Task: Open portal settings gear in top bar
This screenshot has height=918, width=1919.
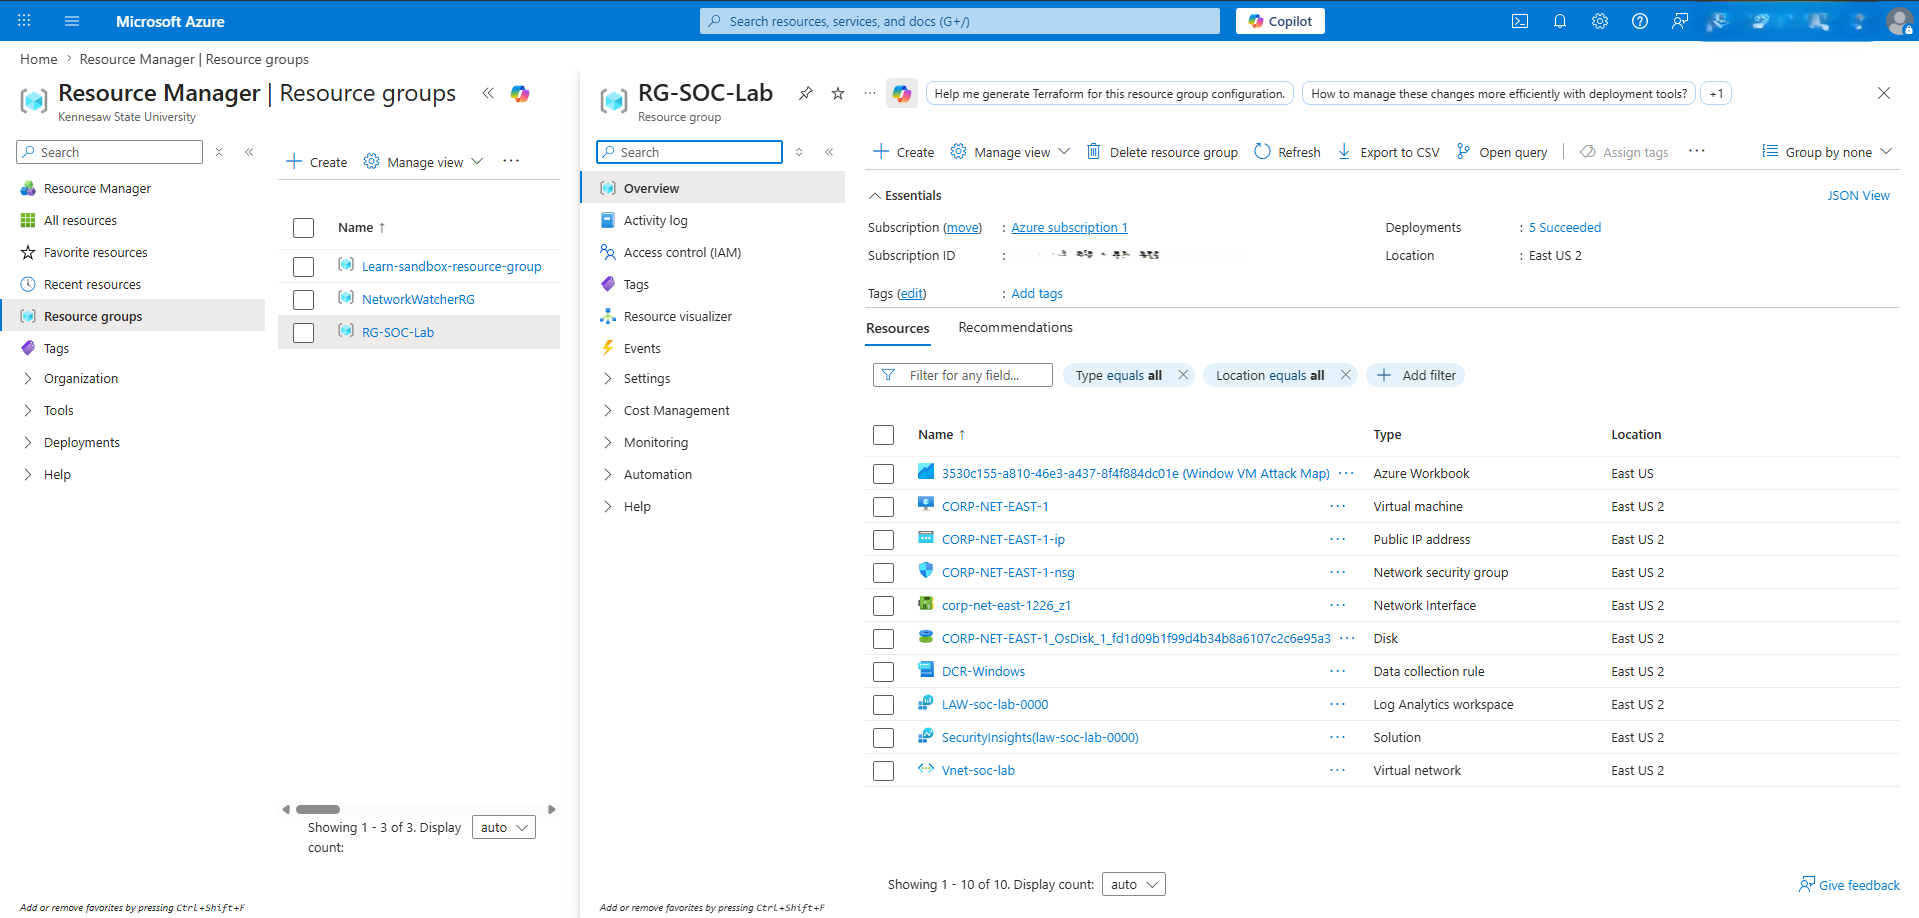Action: [1600, 21]
